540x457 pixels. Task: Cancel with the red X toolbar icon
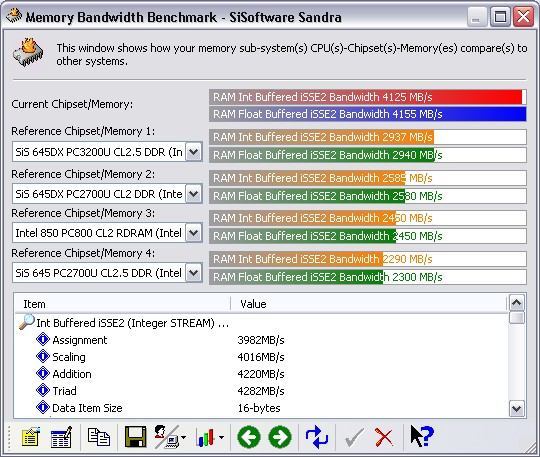coord(384,438)
